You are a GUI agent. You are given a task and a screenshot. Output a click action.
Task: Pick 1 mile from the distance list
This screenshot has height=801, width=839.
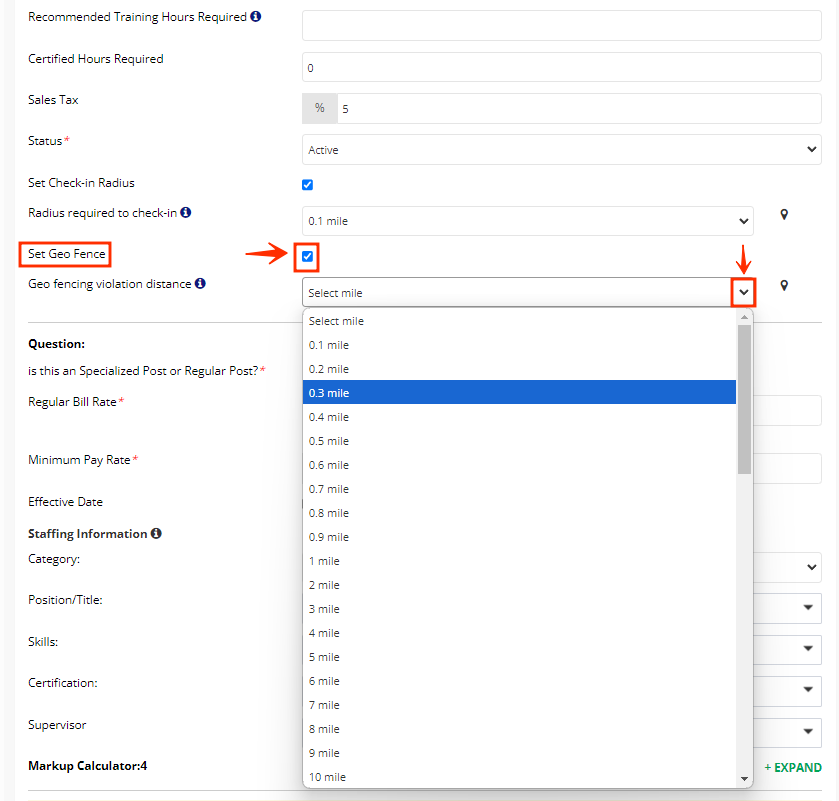(x=519, y=561)
